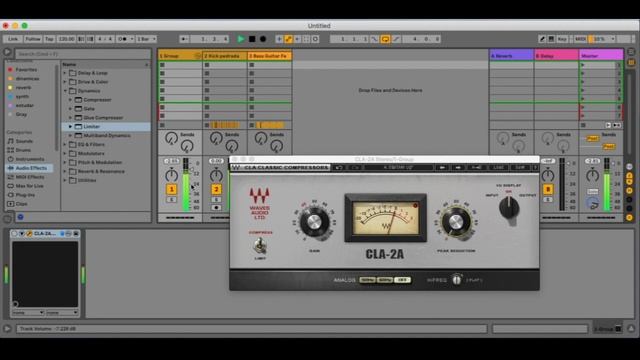Select the Plug-ins category icon

pos(11,195)
